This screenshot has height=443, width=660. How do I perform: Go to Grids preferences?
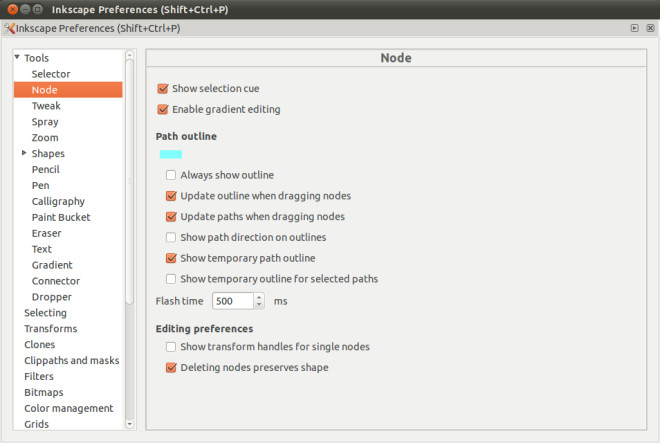(36, 424)
